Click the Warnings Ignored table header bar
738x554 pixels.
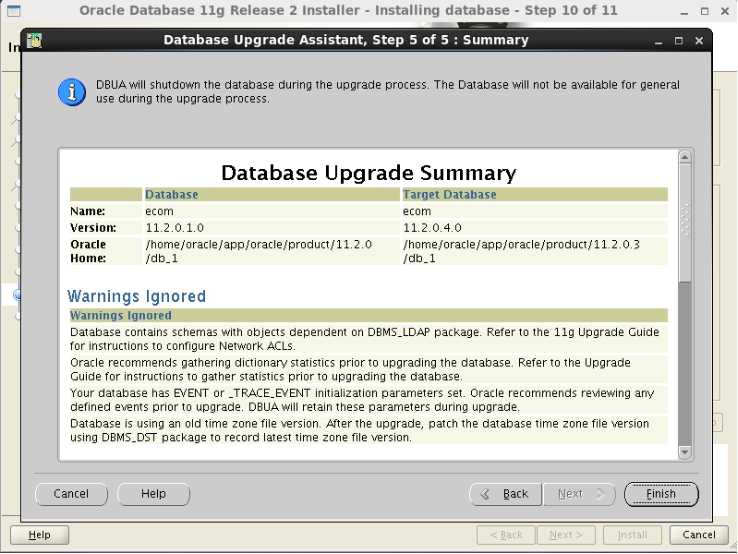[369, 315]
